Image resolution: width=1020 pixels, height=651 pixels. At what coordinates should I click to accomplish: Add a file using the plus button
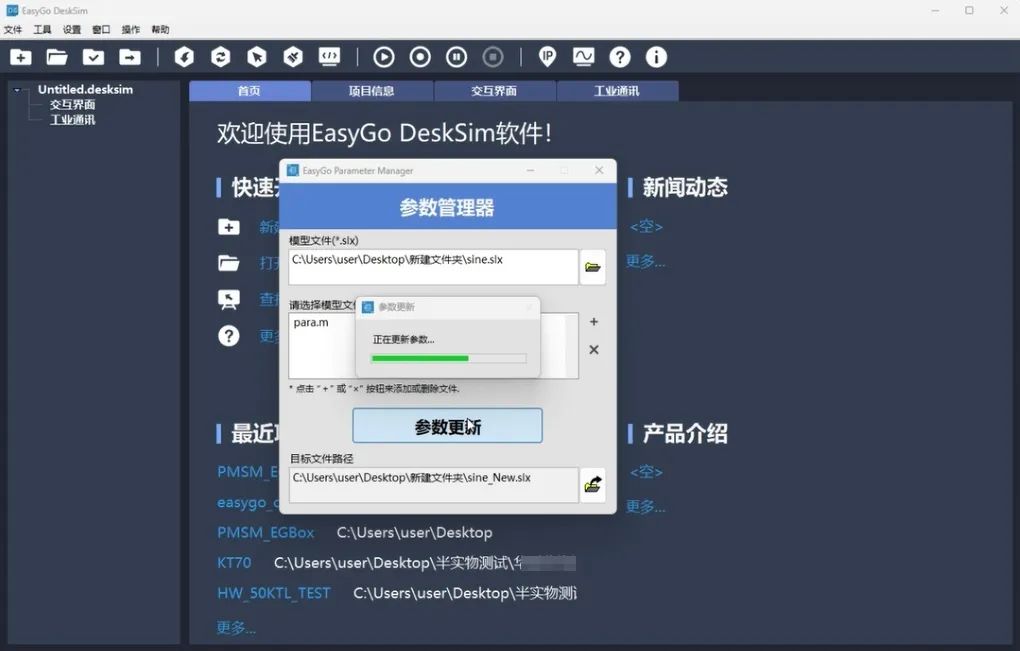[594, 321]
